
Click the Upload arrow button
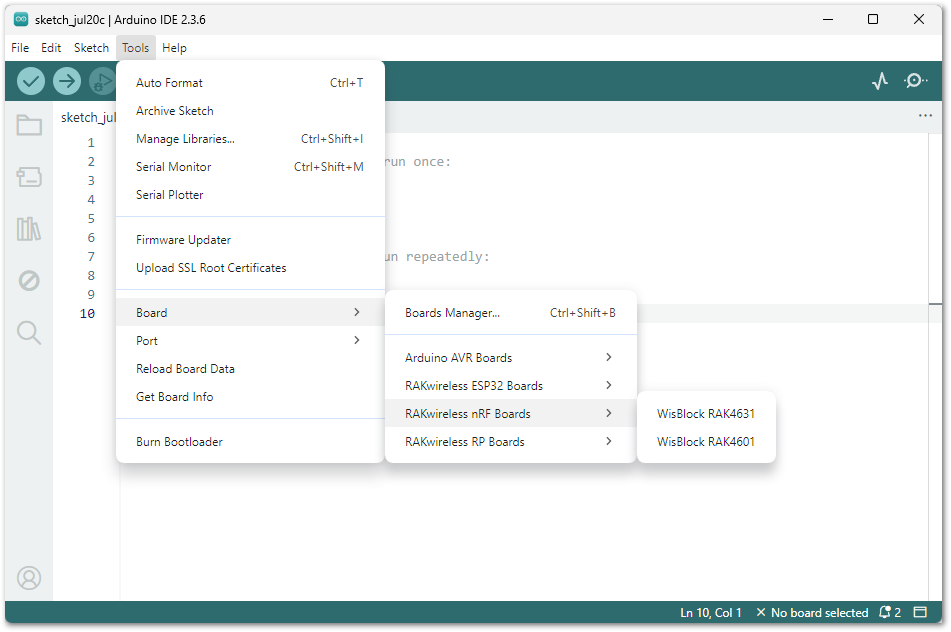click(67, 81)
